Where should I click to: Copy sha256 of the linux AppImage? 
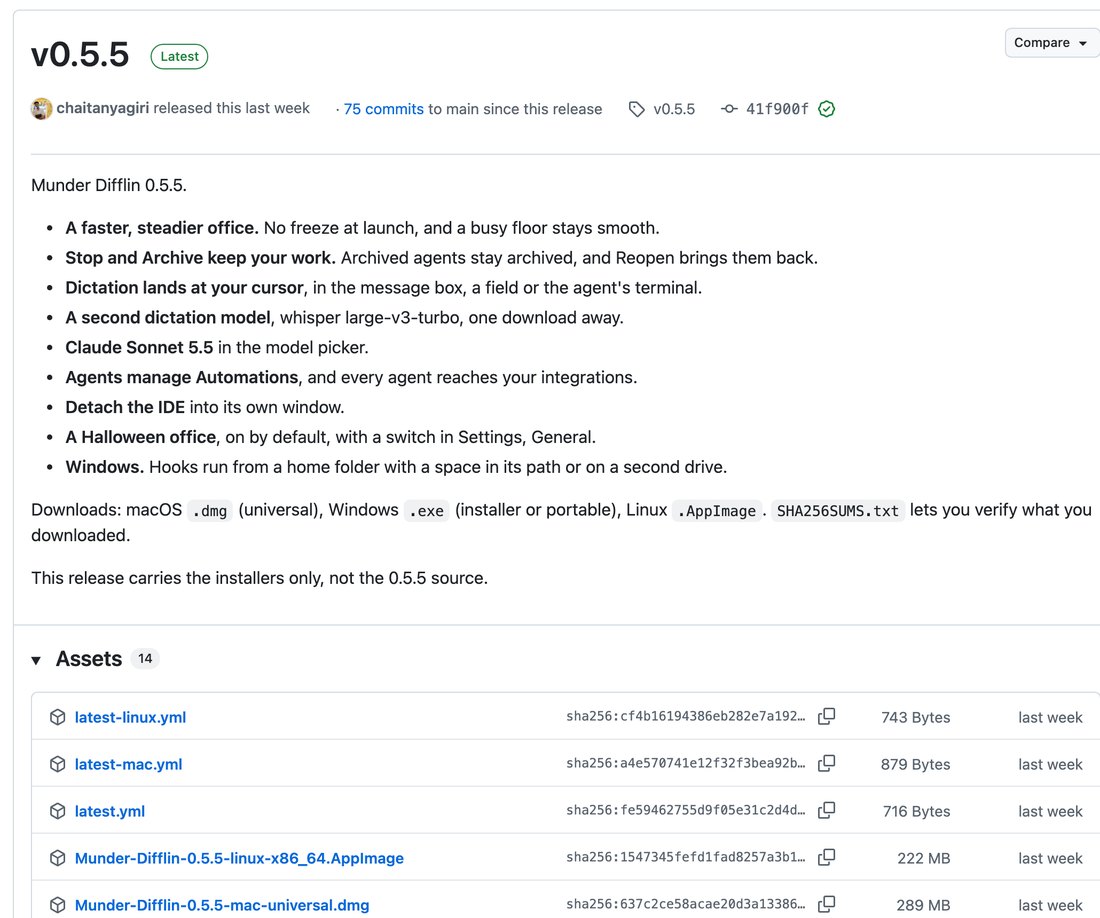click(826, 857)
